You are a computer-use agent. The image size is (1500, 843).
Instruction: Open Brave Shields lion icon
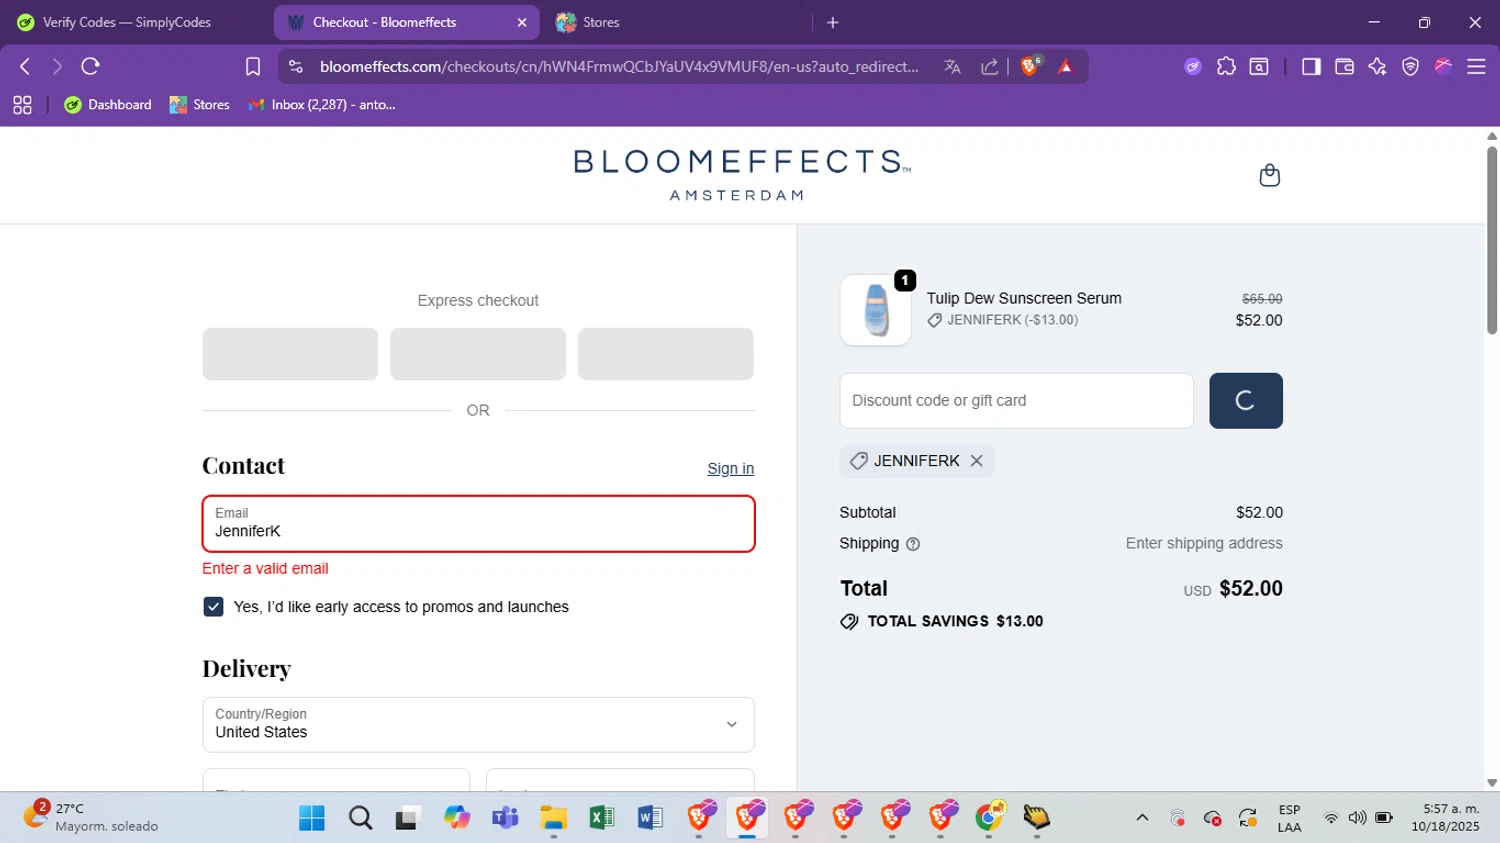click(x=1029, y=66)
